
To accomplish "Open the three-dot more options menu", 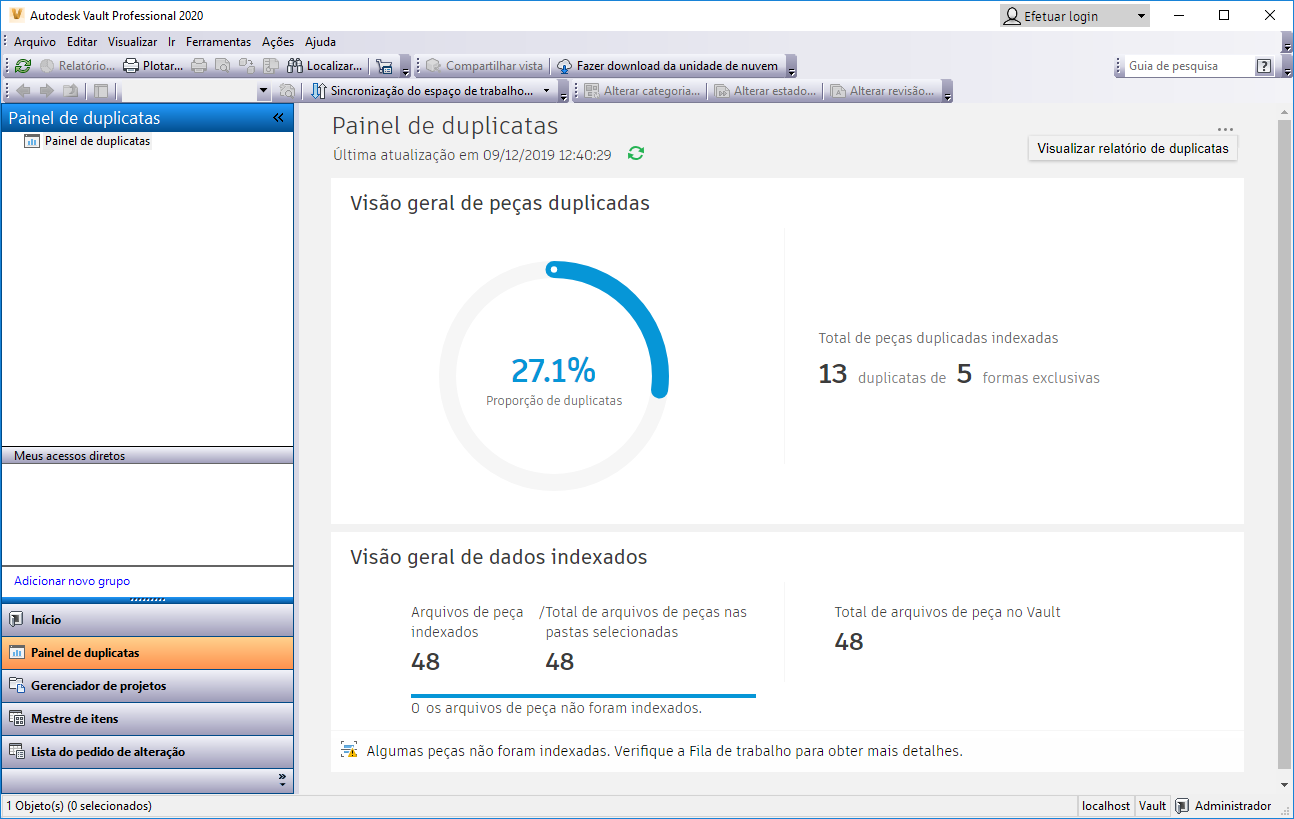I will [1226, 129].
